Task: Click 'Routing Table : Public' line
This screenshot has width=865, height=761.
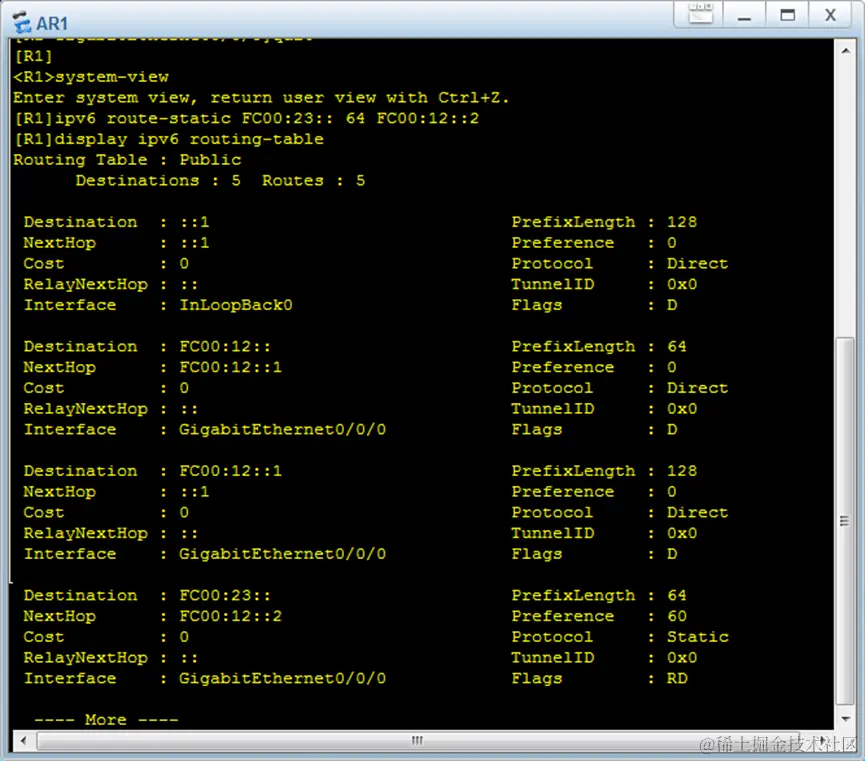Action: click(127, 160)
